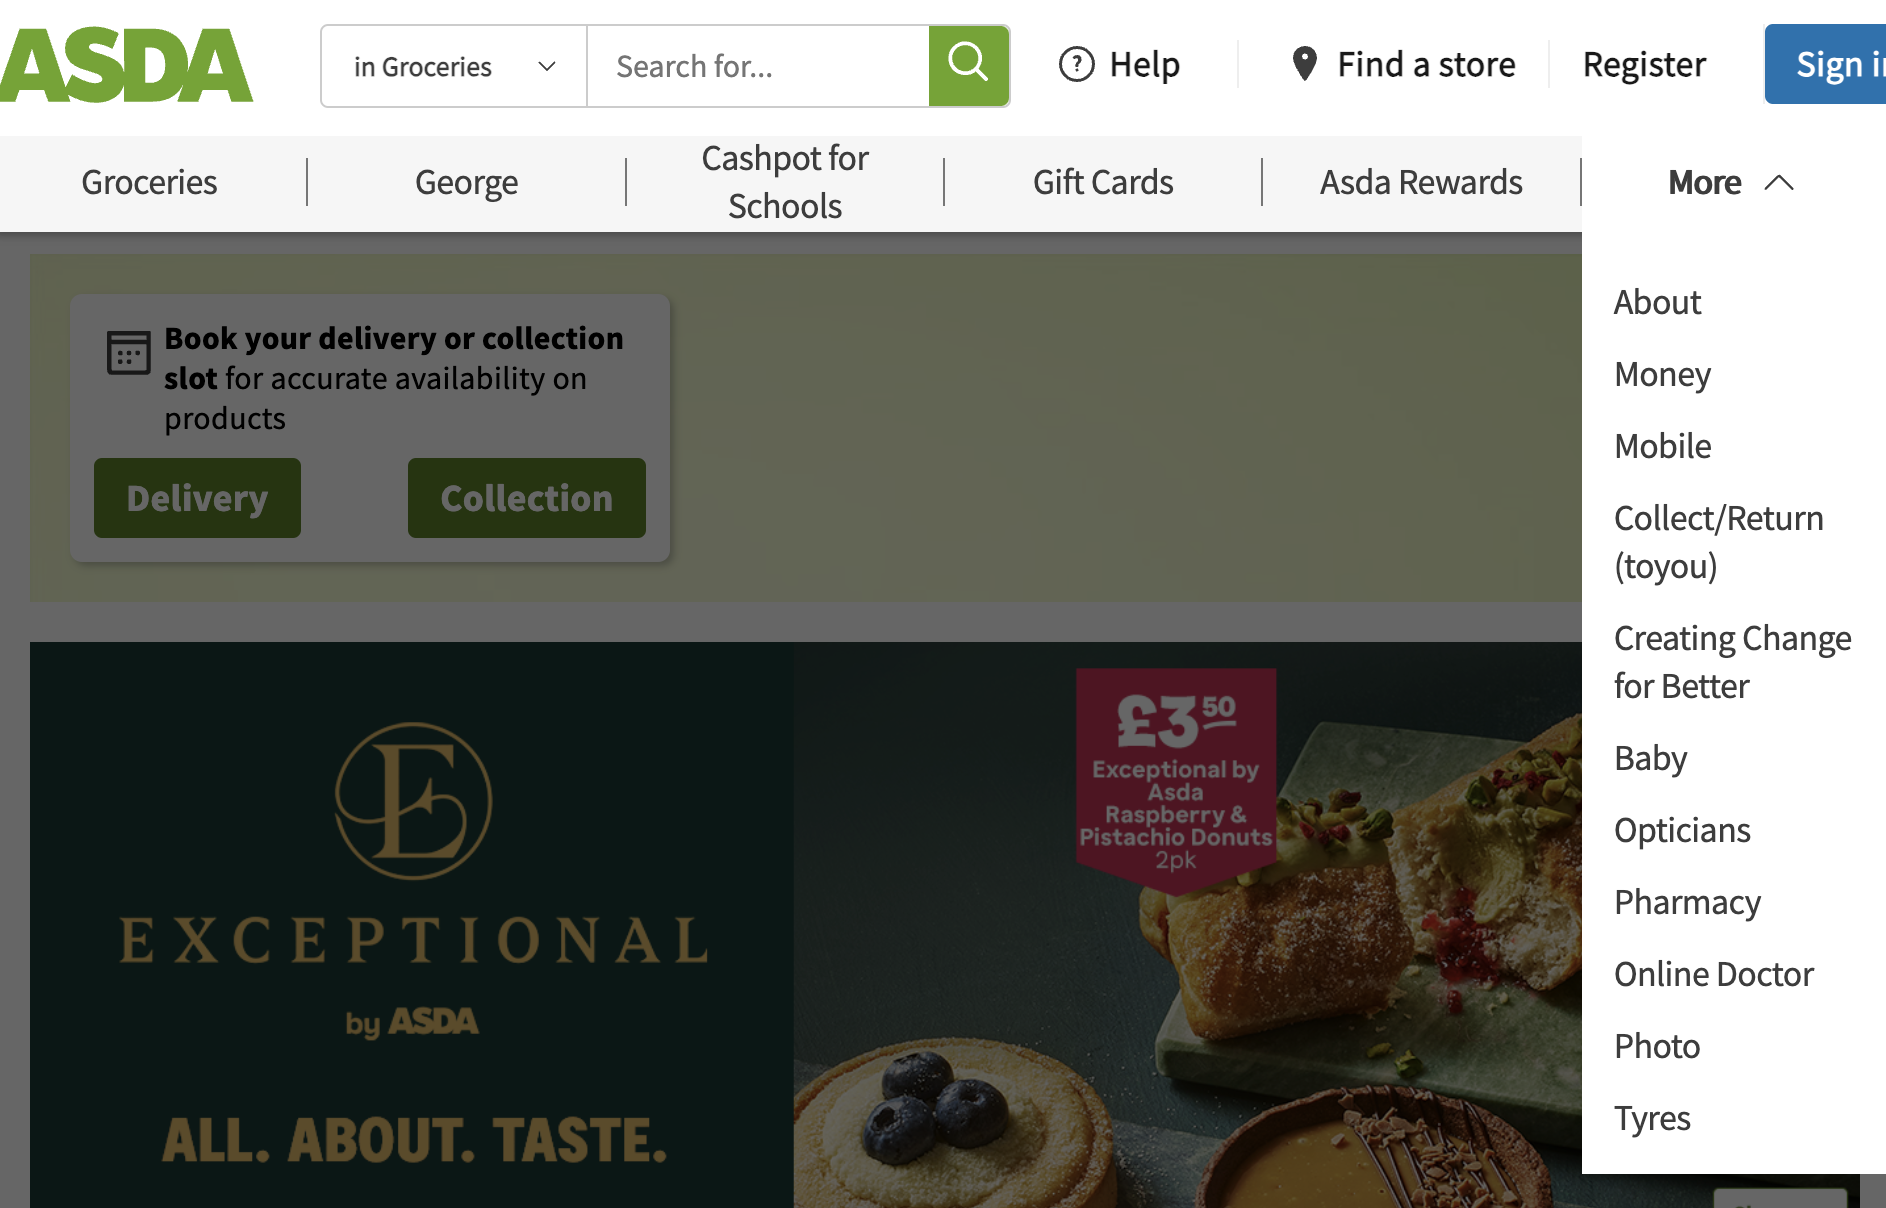Click the Delivery button
1886x1208 pixels.
pyautogui.click(x=197, y=498)
